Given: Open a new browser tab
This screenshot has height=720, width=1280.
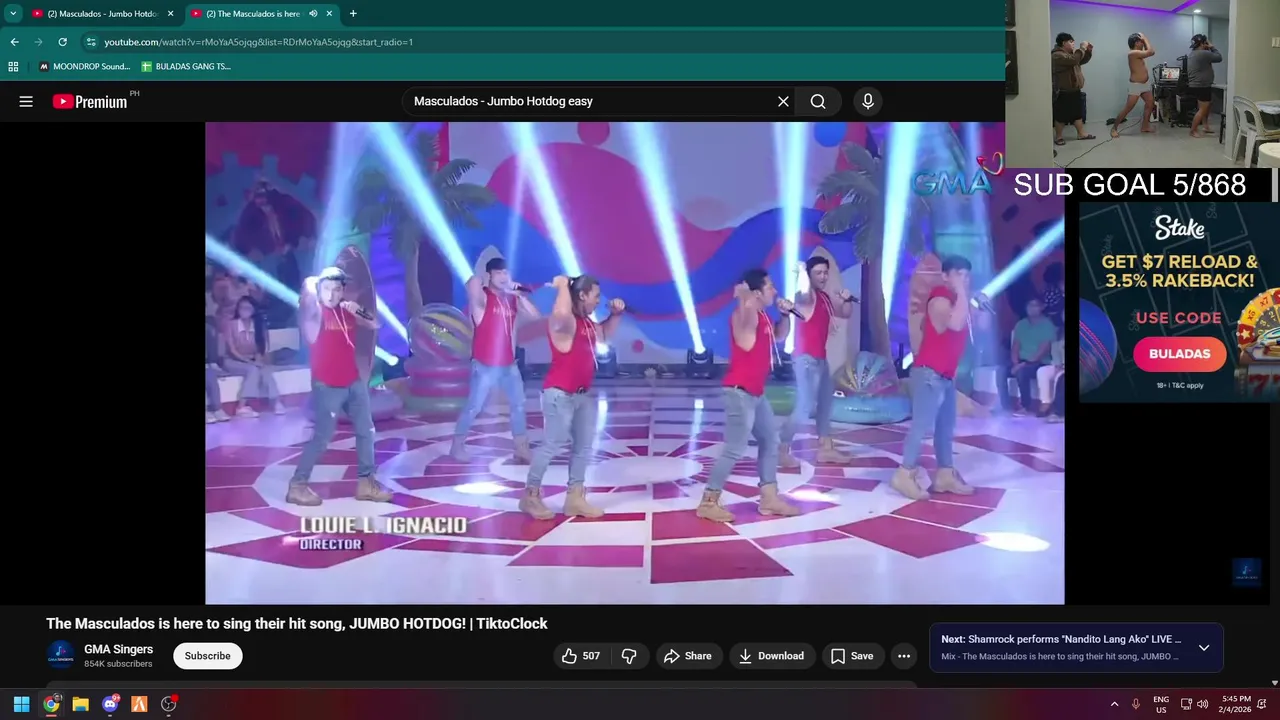Looking at the screenshot, I should (353, 14).
